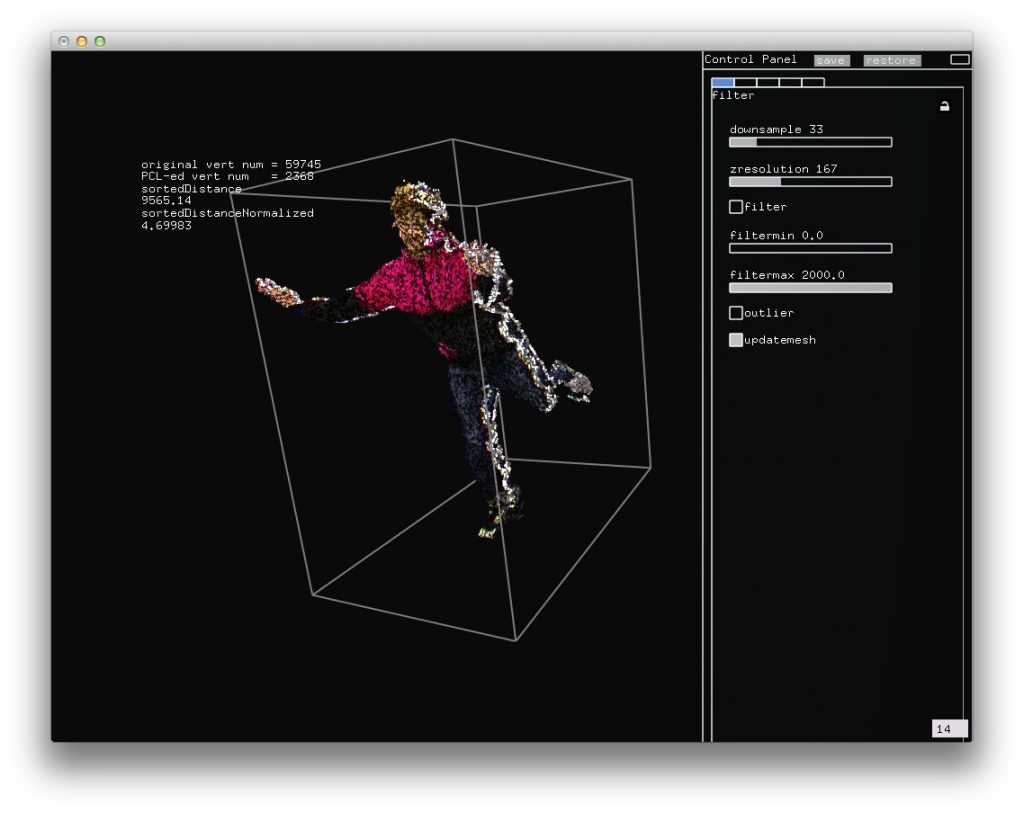Click the downsample slider track
This screenshot has height=813, width=1024.
(x=810, y=142)
